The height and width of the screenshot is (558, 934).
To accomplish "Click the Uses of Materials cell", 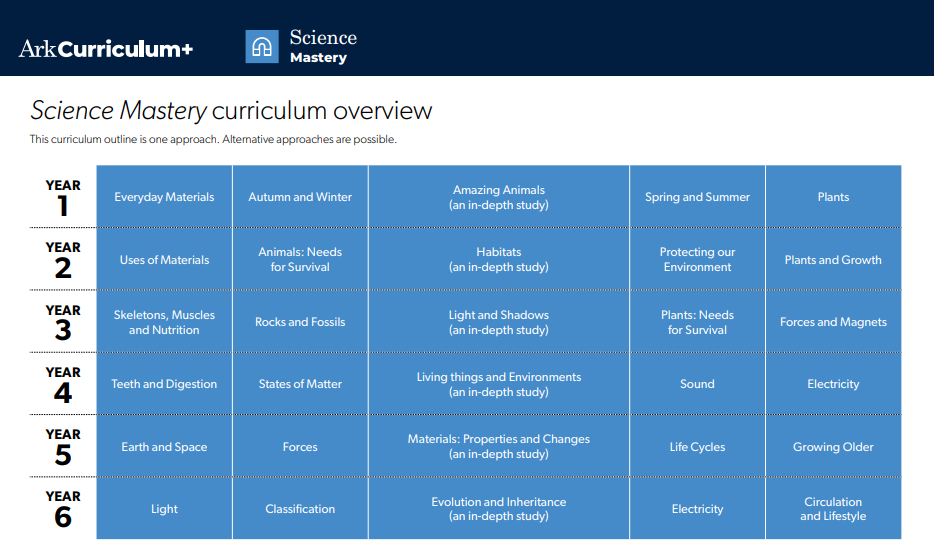I will (x=164, y=260).
